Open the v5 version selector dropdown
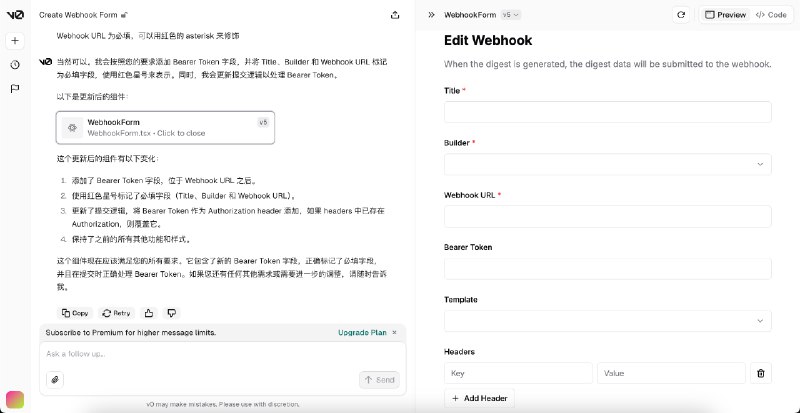This screenshot has height=413, width=800. (x=511, y=15)
